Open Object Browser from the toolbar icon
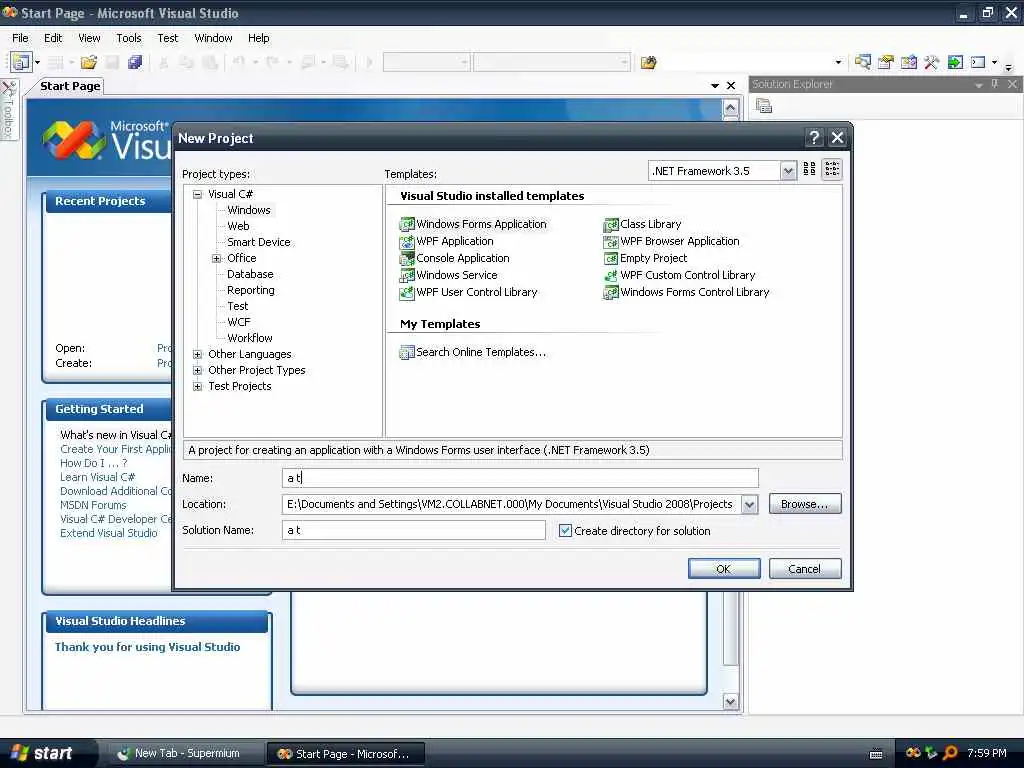 coord(908,63)
